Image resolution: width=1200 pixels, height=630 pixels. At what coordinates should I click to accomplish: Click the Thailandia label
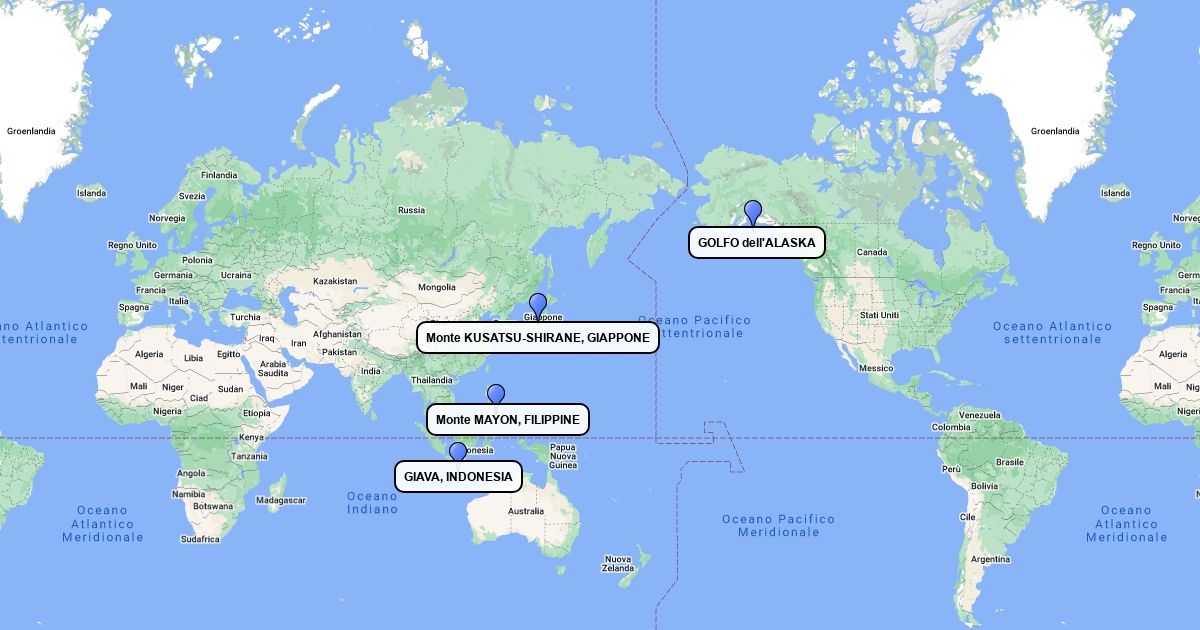pyautogui.click(x=432, y=380)
